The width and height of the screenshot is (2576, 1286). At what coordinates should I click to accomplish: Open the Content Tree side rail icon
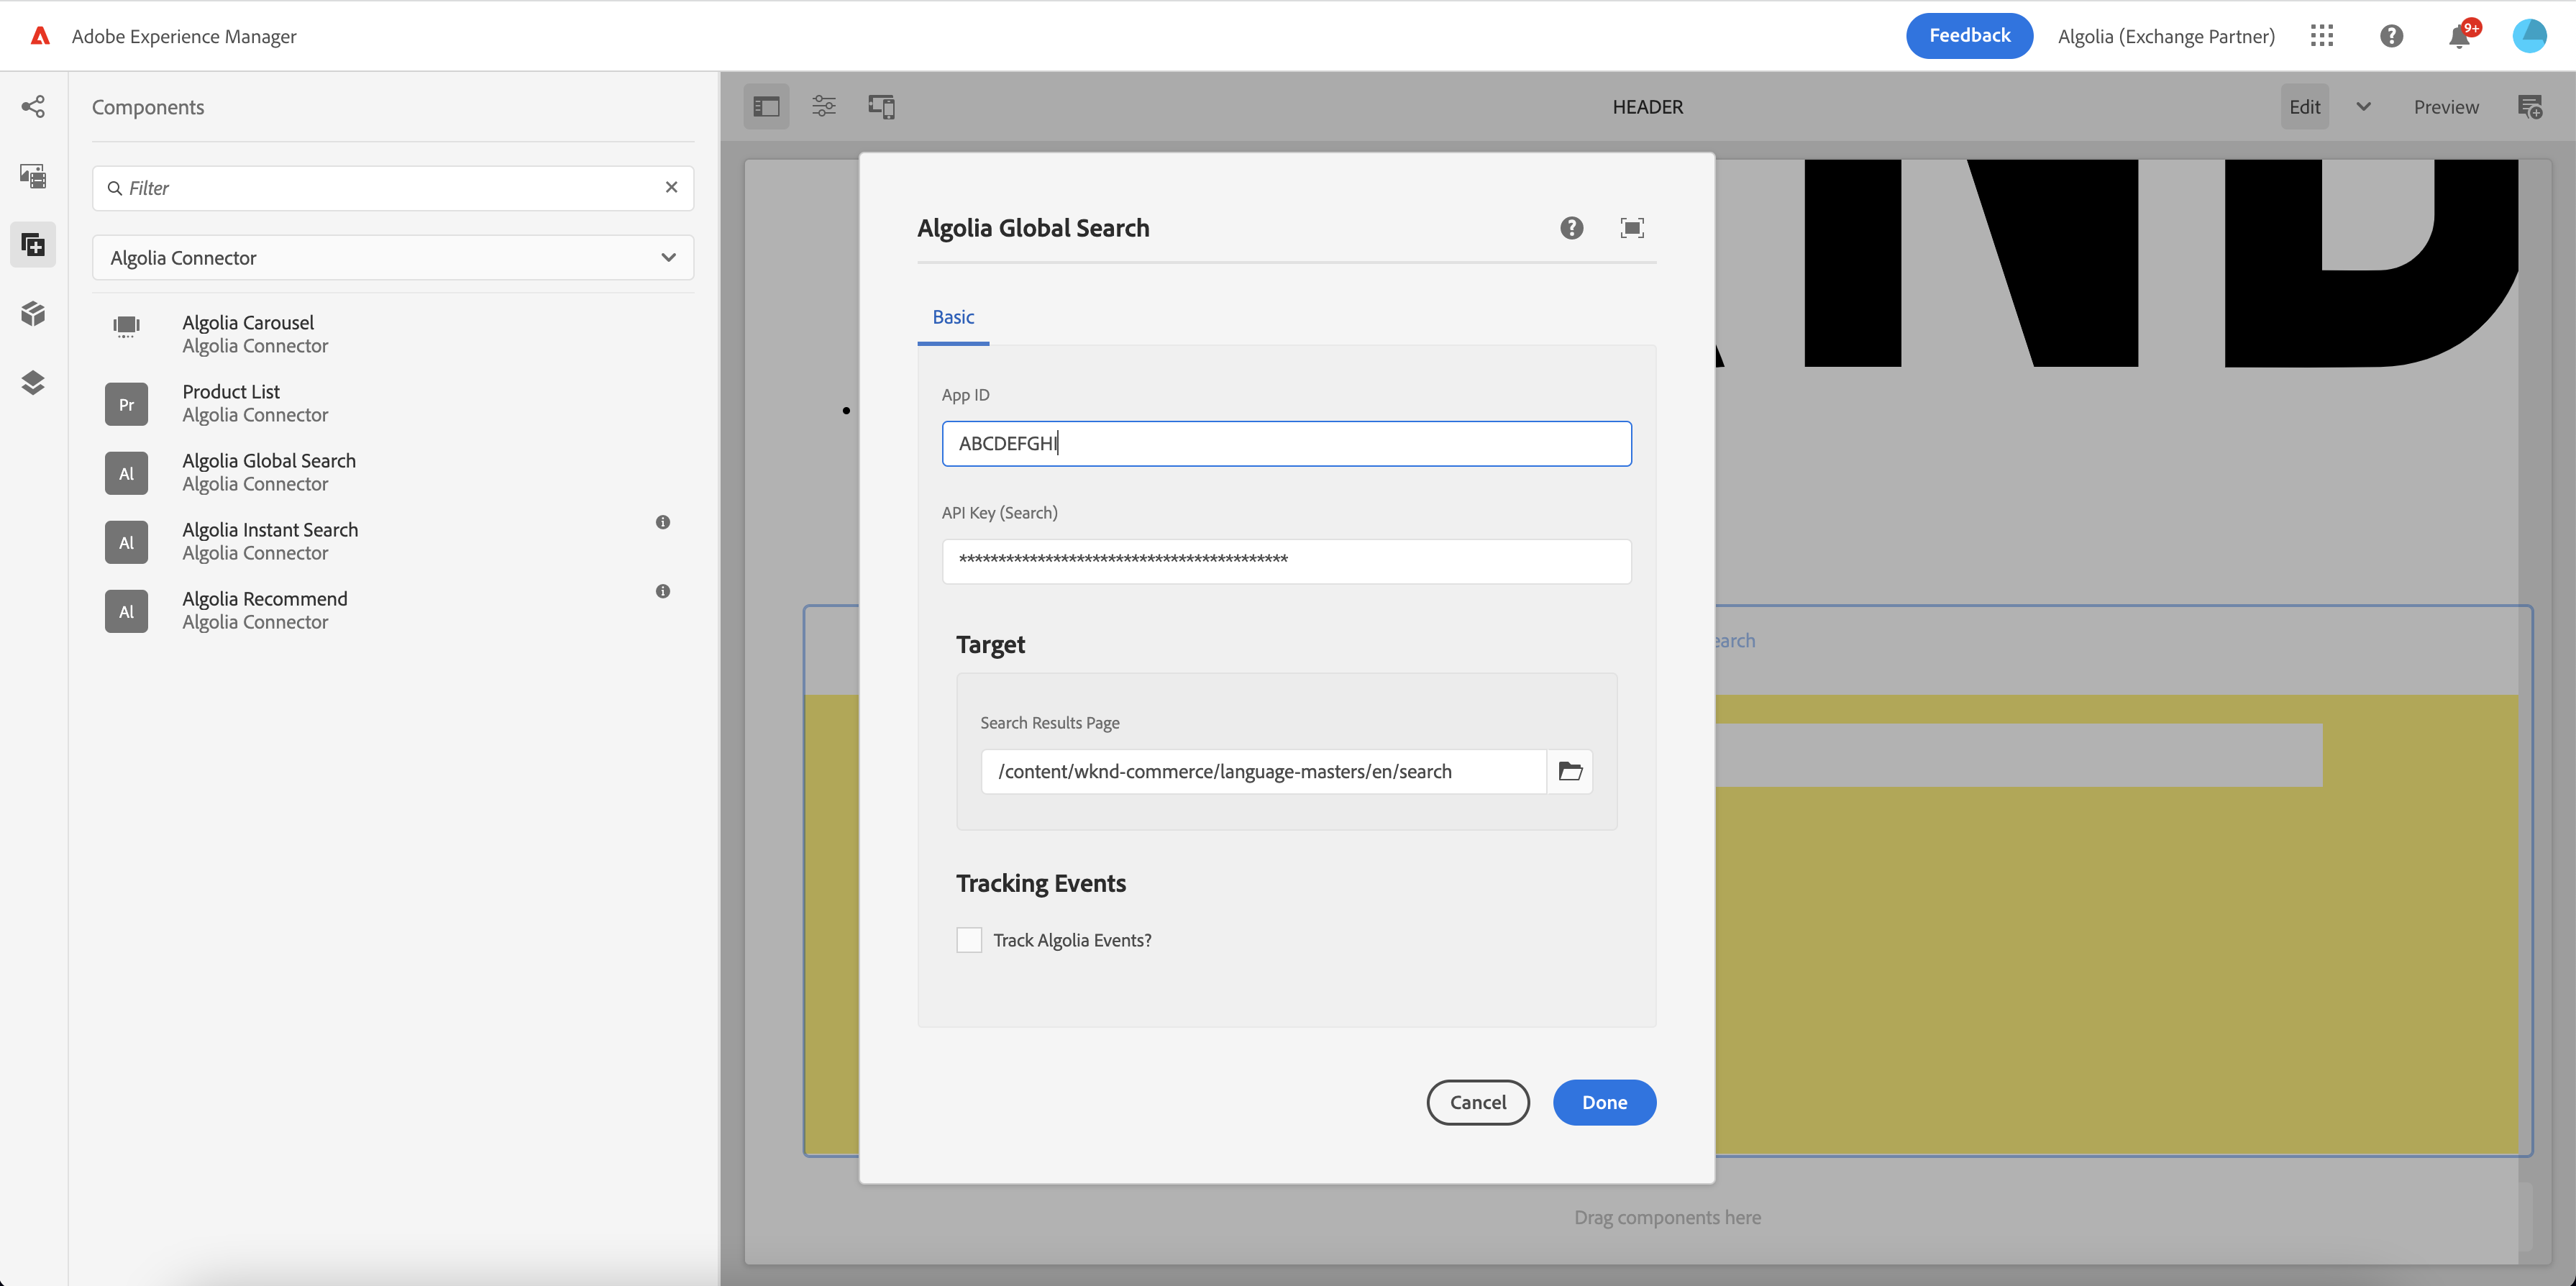pyautogui.click(x=33, y=383)
